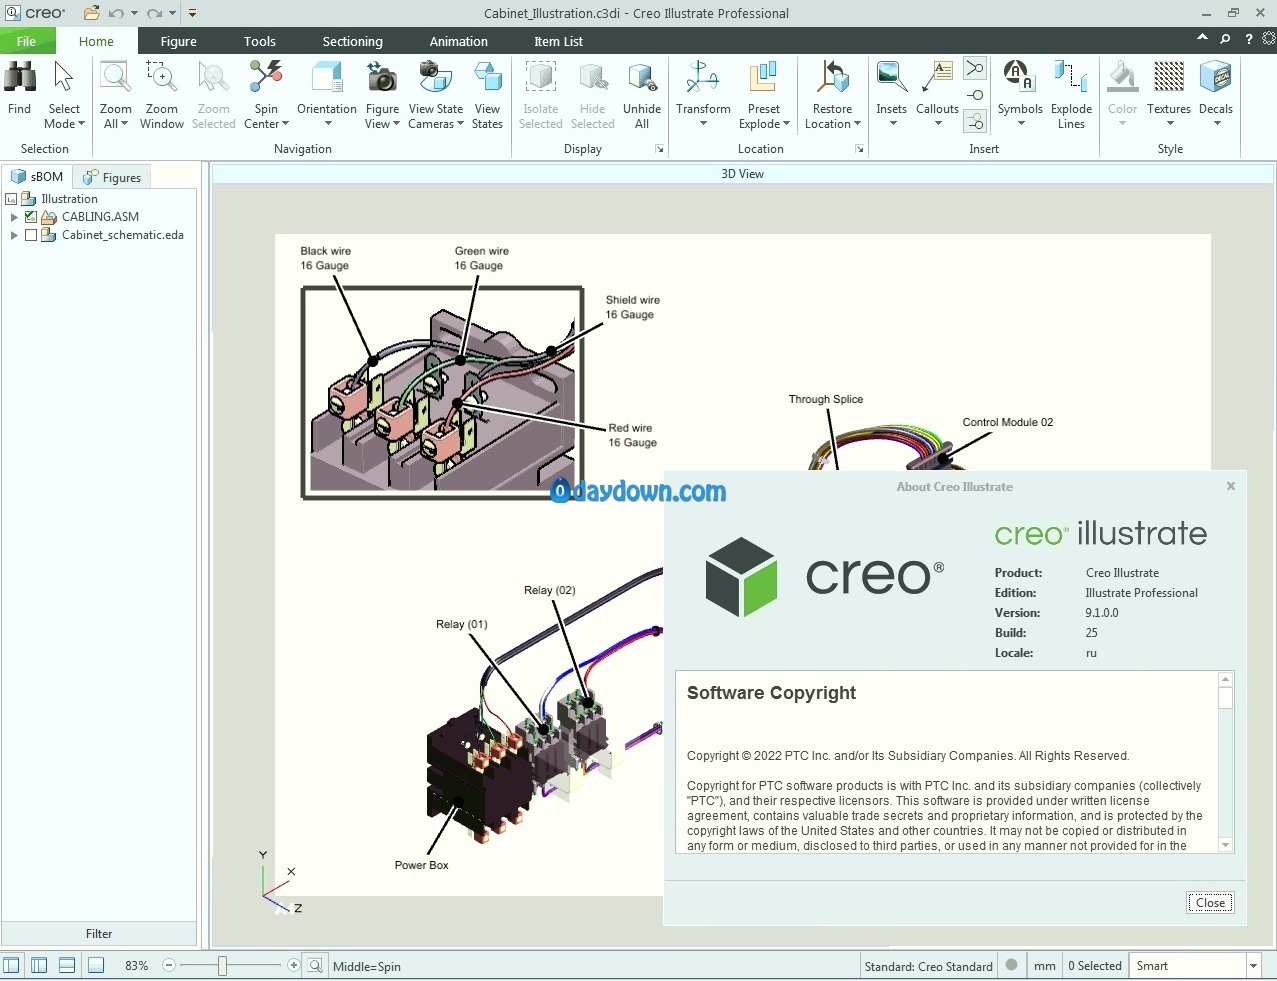Click Close in the About dialog

tap(1210, 902)
